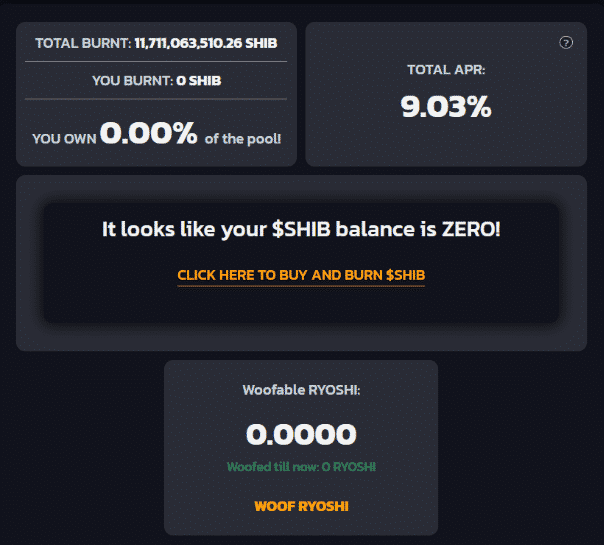Select the 9.03% APR value
604x545 pixels.
pos(446,107)
